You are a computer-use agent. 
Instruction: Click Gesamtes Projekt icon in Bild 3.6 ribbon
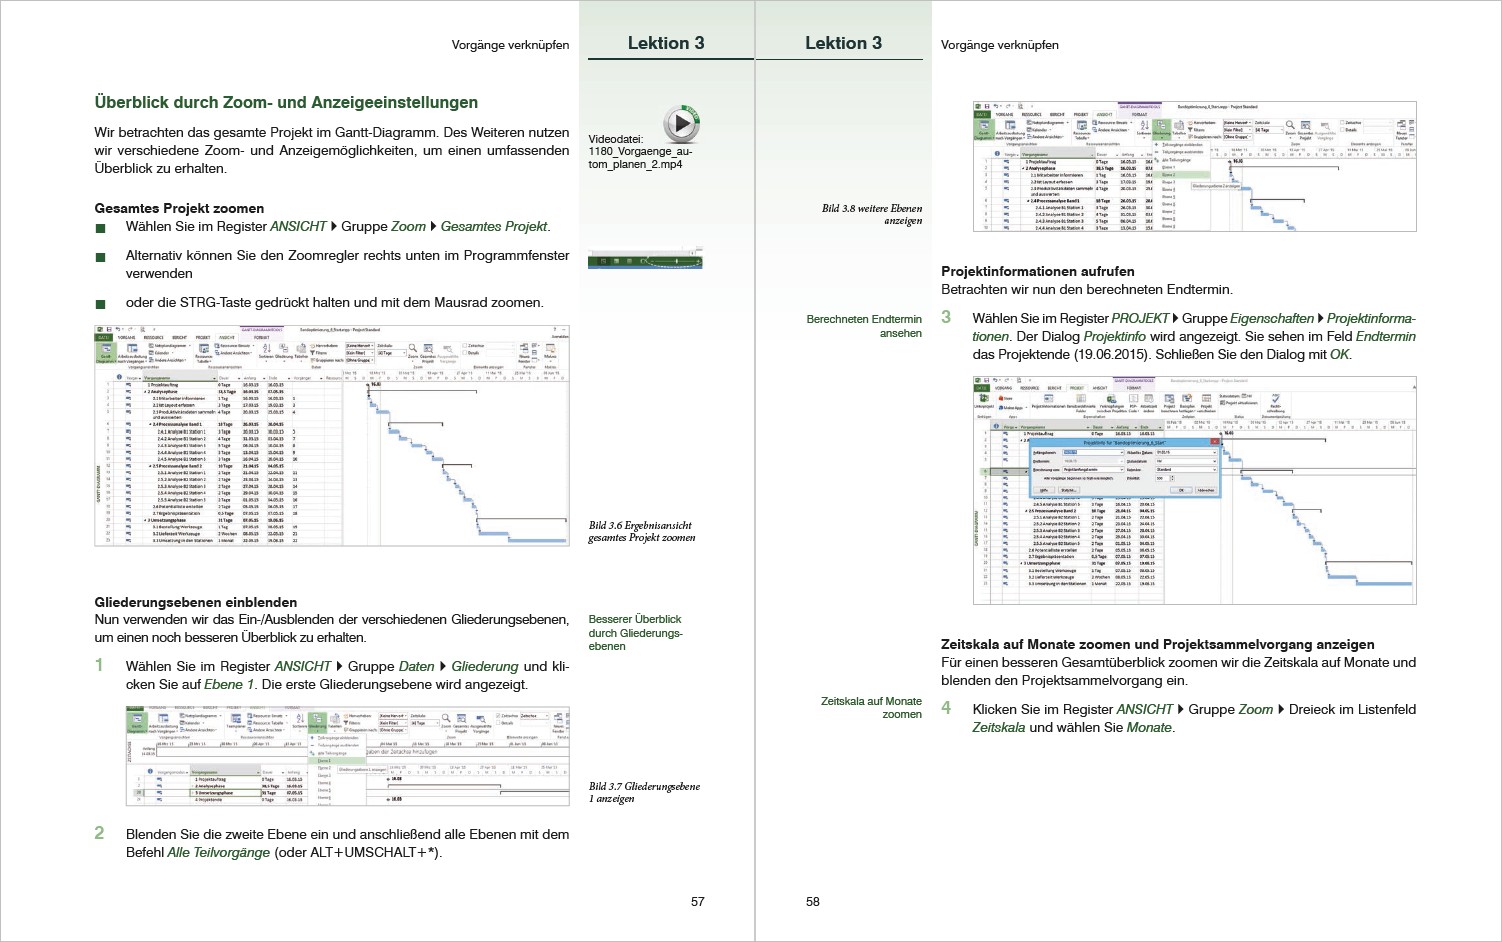(x=427, y=350)
